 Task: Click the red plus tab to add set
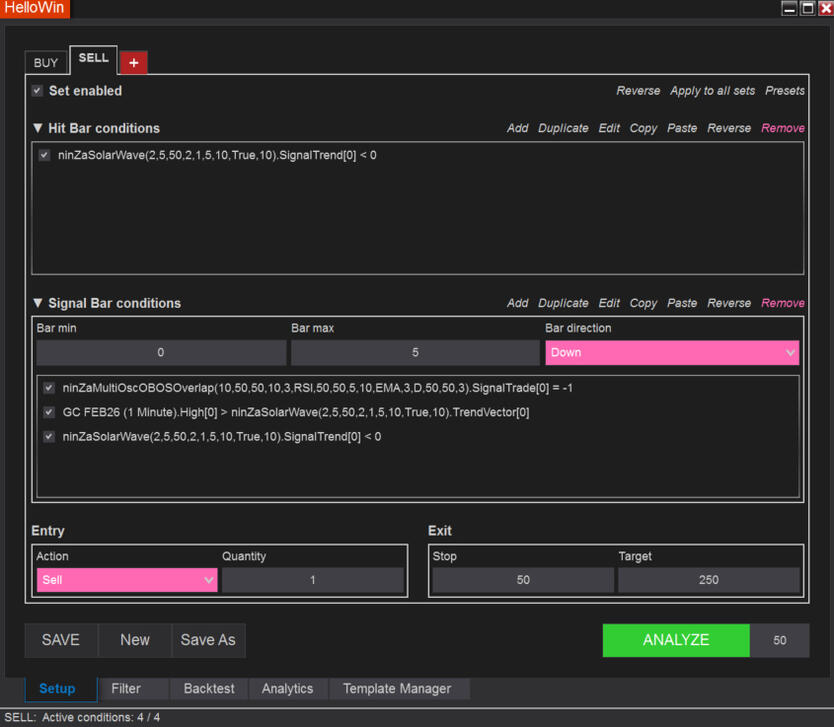(133, 62)
